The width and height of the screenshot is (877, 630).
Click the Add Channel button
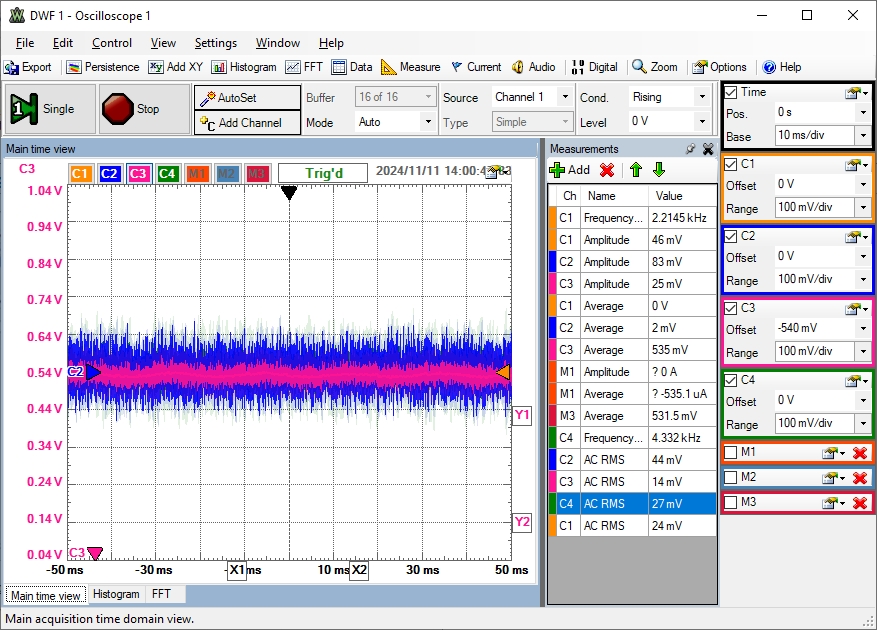tap(247, 123)
